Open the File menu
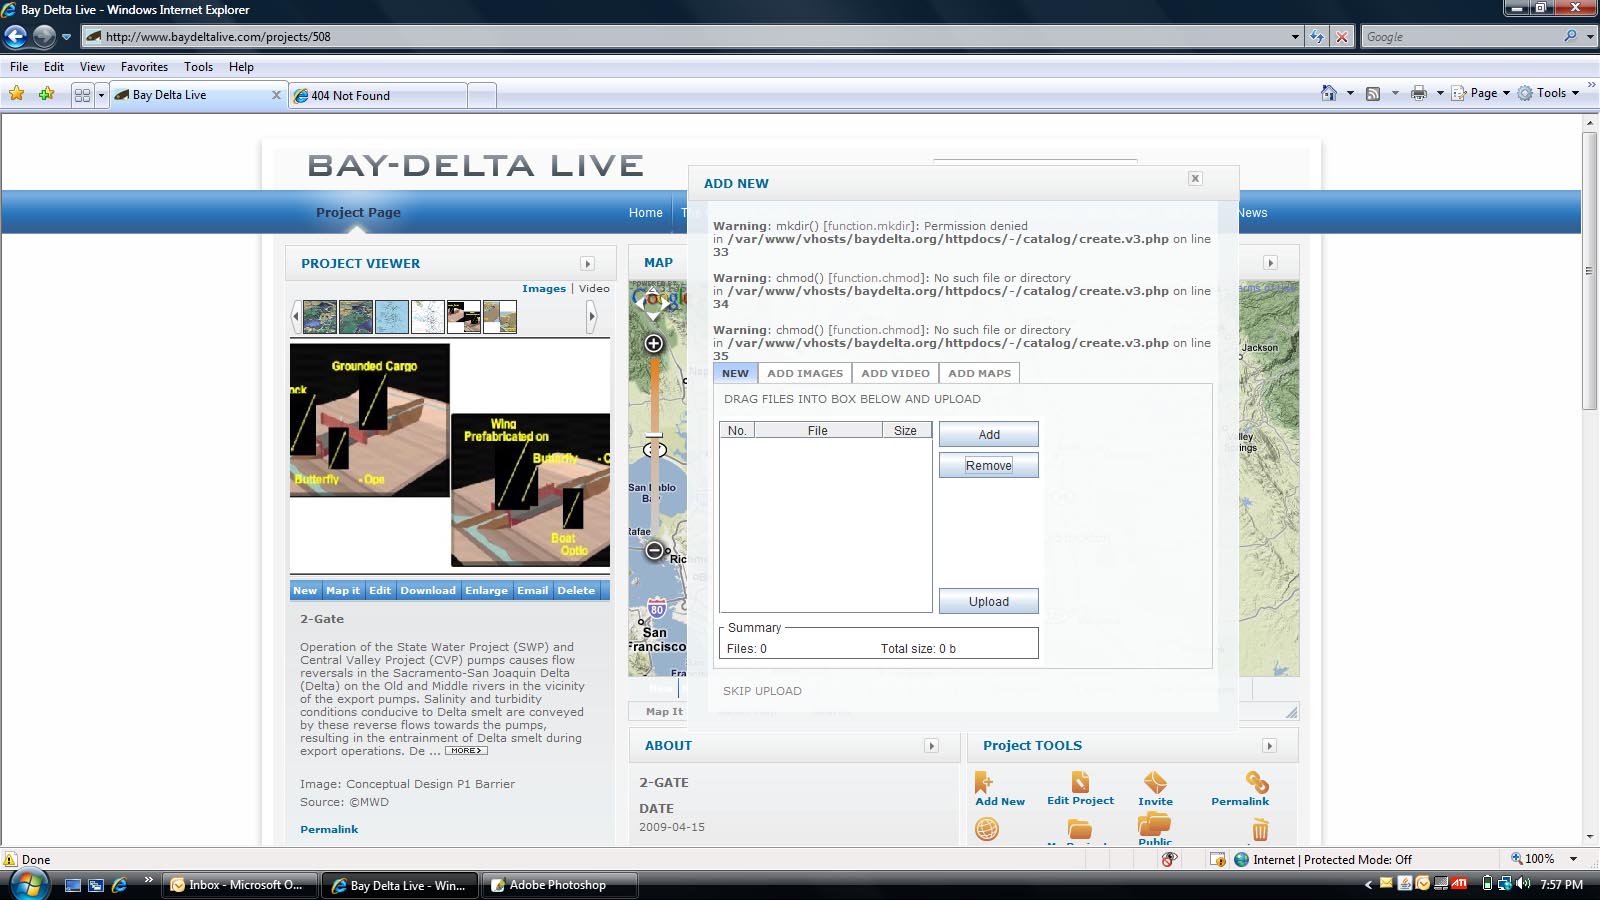 pos(19,67)
